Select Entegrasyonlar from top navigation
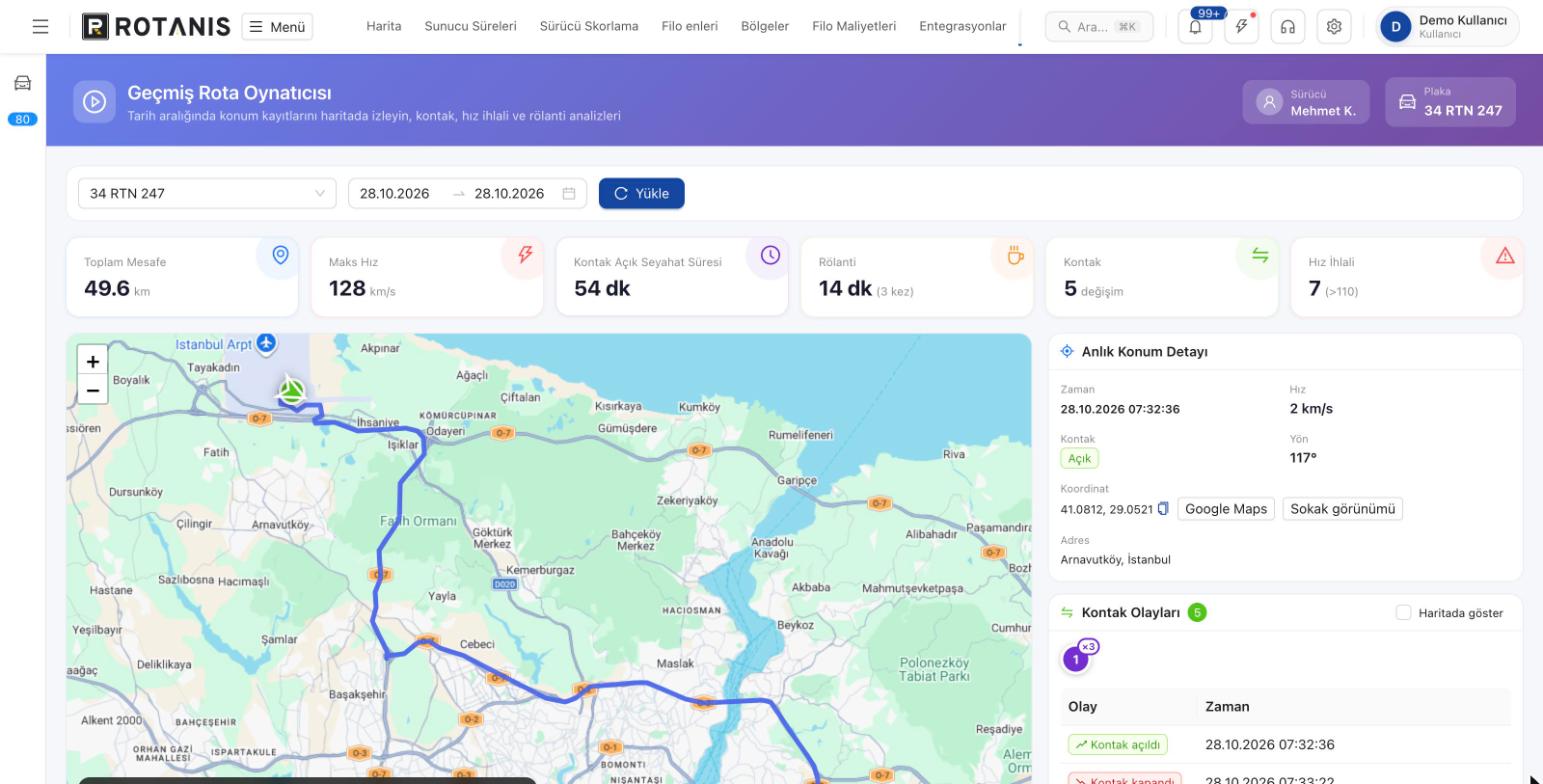This screenshot has width=1543, height=784. 962,26
